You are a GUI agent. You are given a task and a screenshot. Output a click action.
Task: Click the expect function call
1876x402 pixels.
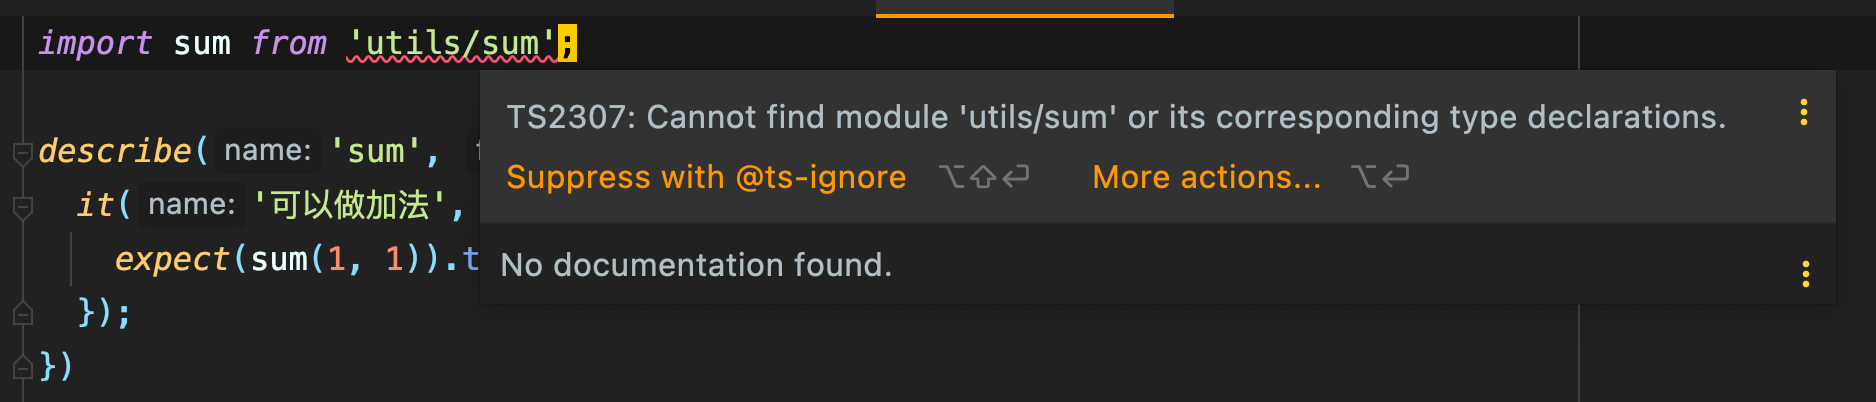click(x=171, y=259)
